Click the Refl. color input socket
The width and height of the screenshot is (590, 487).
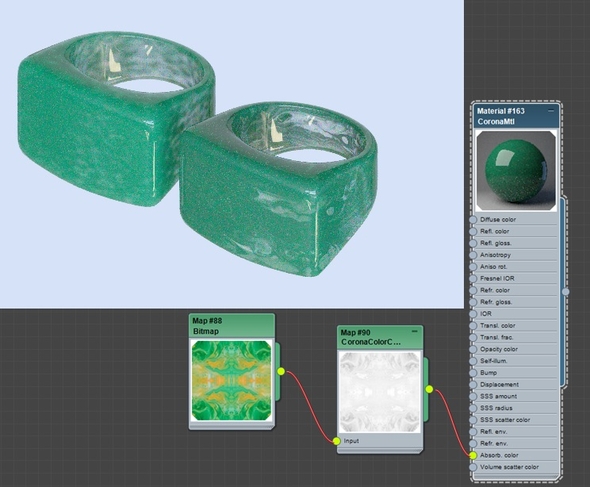tap(473, 231)
